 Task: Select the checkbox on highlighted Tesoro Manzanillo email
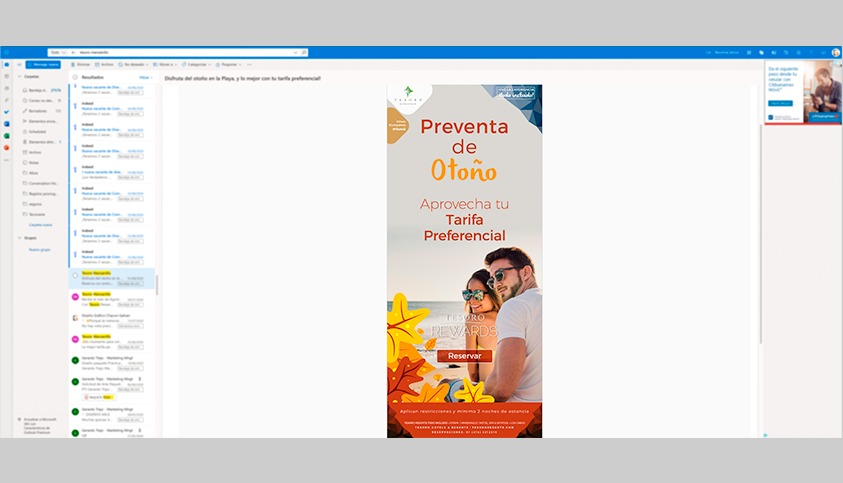(x=75, y=276)
